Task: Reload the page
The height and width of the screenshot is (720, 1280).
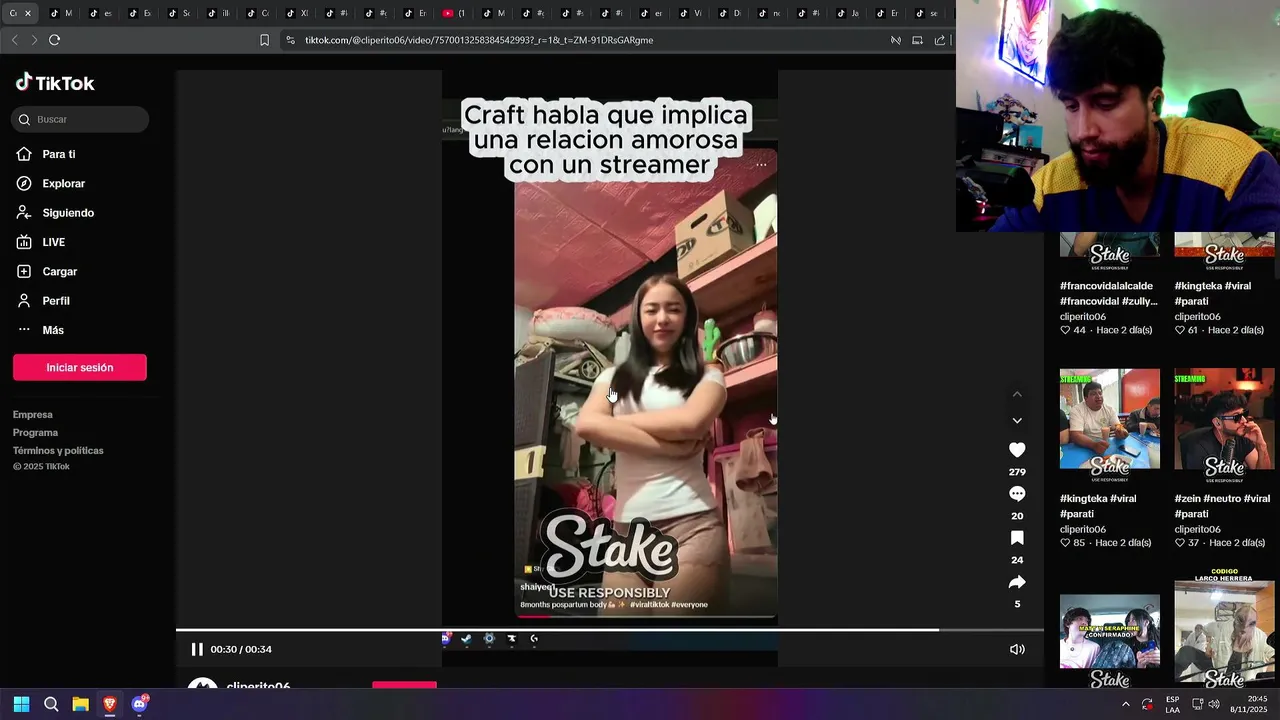Action: 54,40
